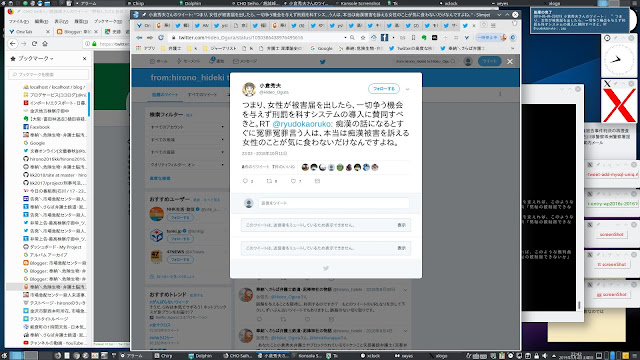
Task: Click red X xlogo window
Action: pos(619,105)
